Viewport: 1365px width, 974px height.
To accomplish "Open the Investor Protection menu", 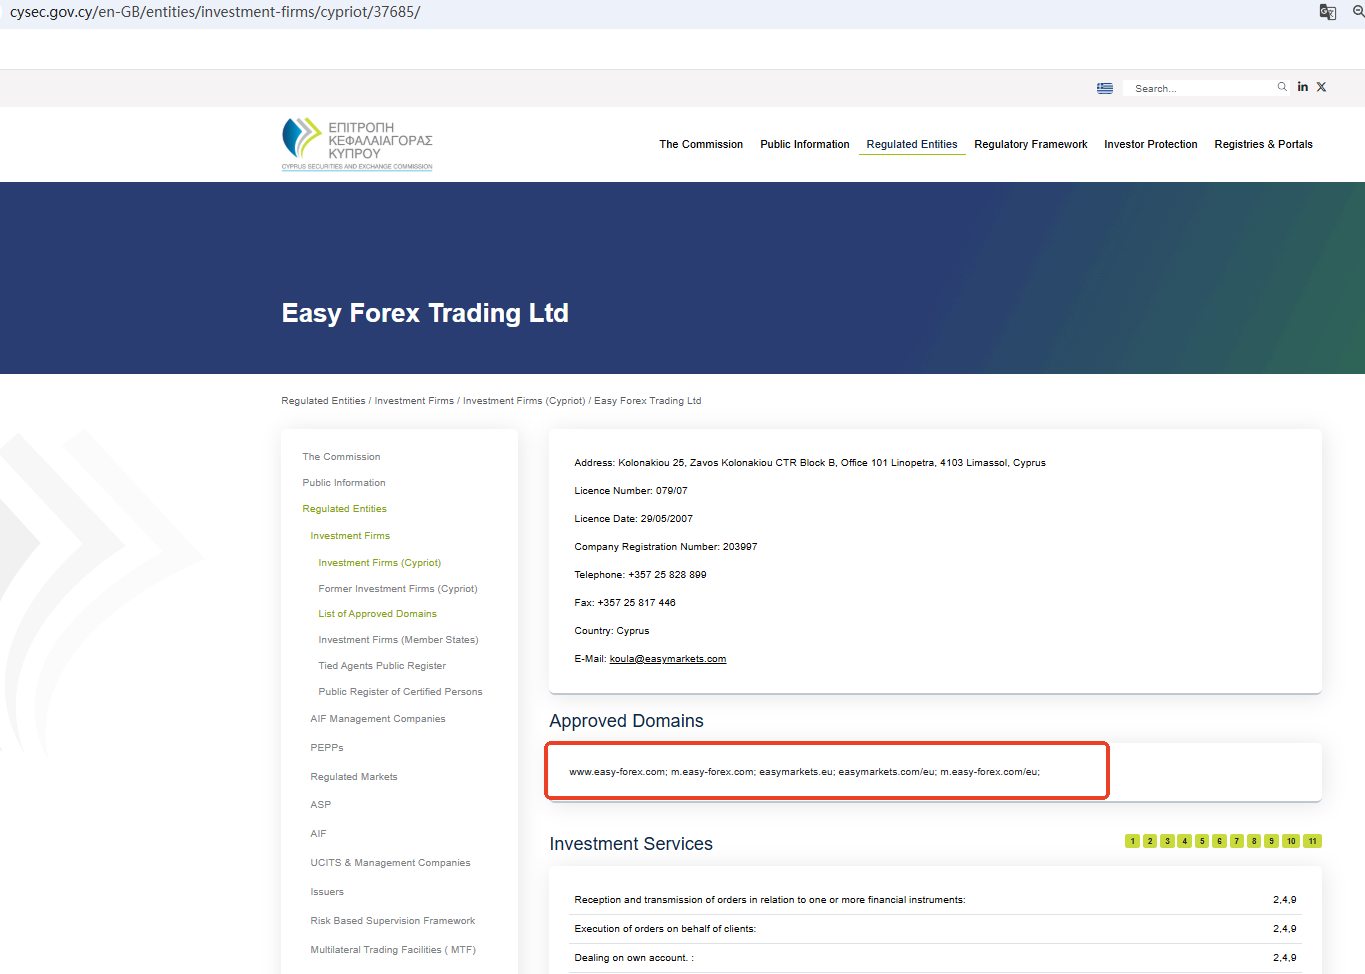I will point(1150,144).
